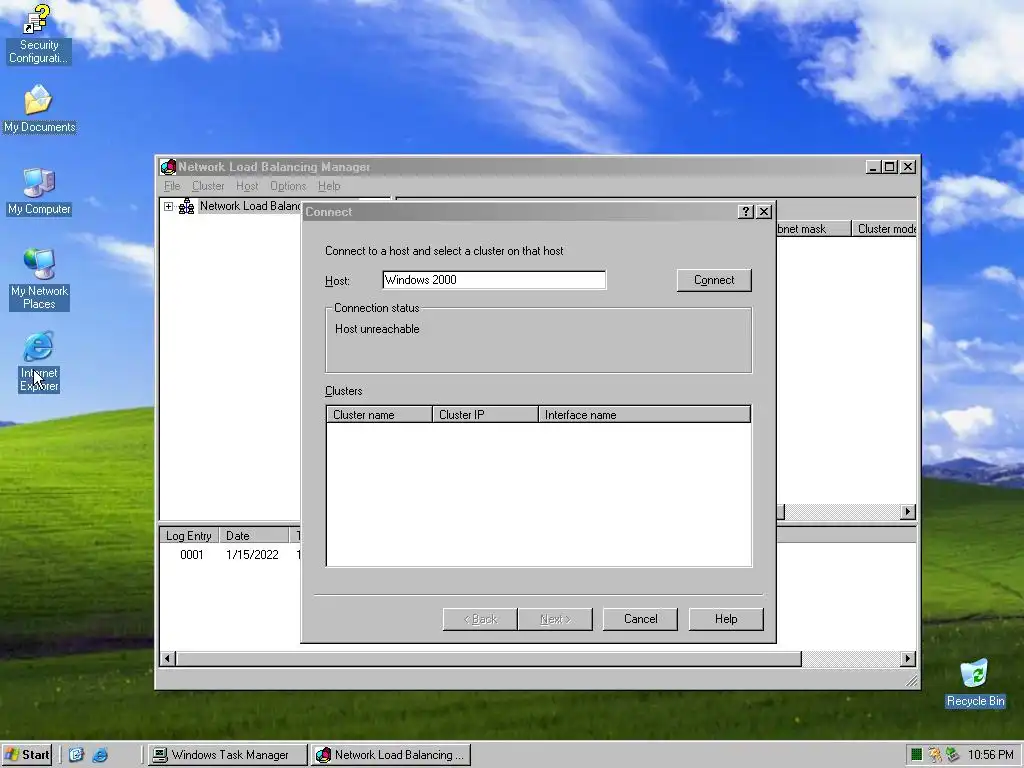
Task: Close the Connect dialog
Action: coord(764,212)
